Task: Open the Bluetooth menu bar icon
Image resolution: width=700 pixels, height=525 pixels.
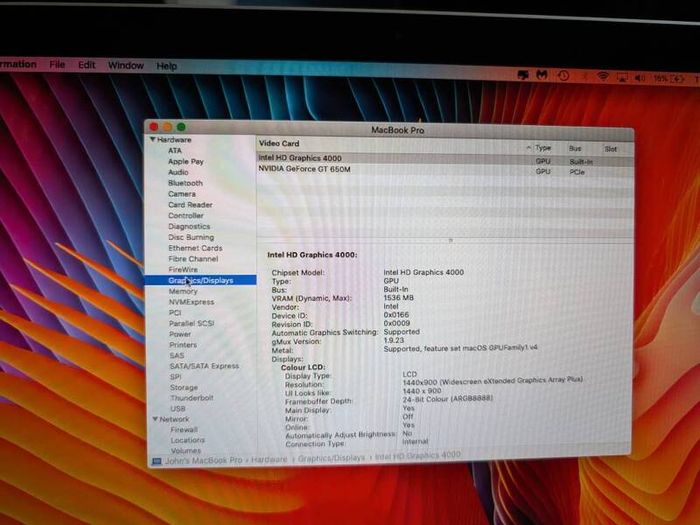Action: pyautogui.click(x=584, y=77)
